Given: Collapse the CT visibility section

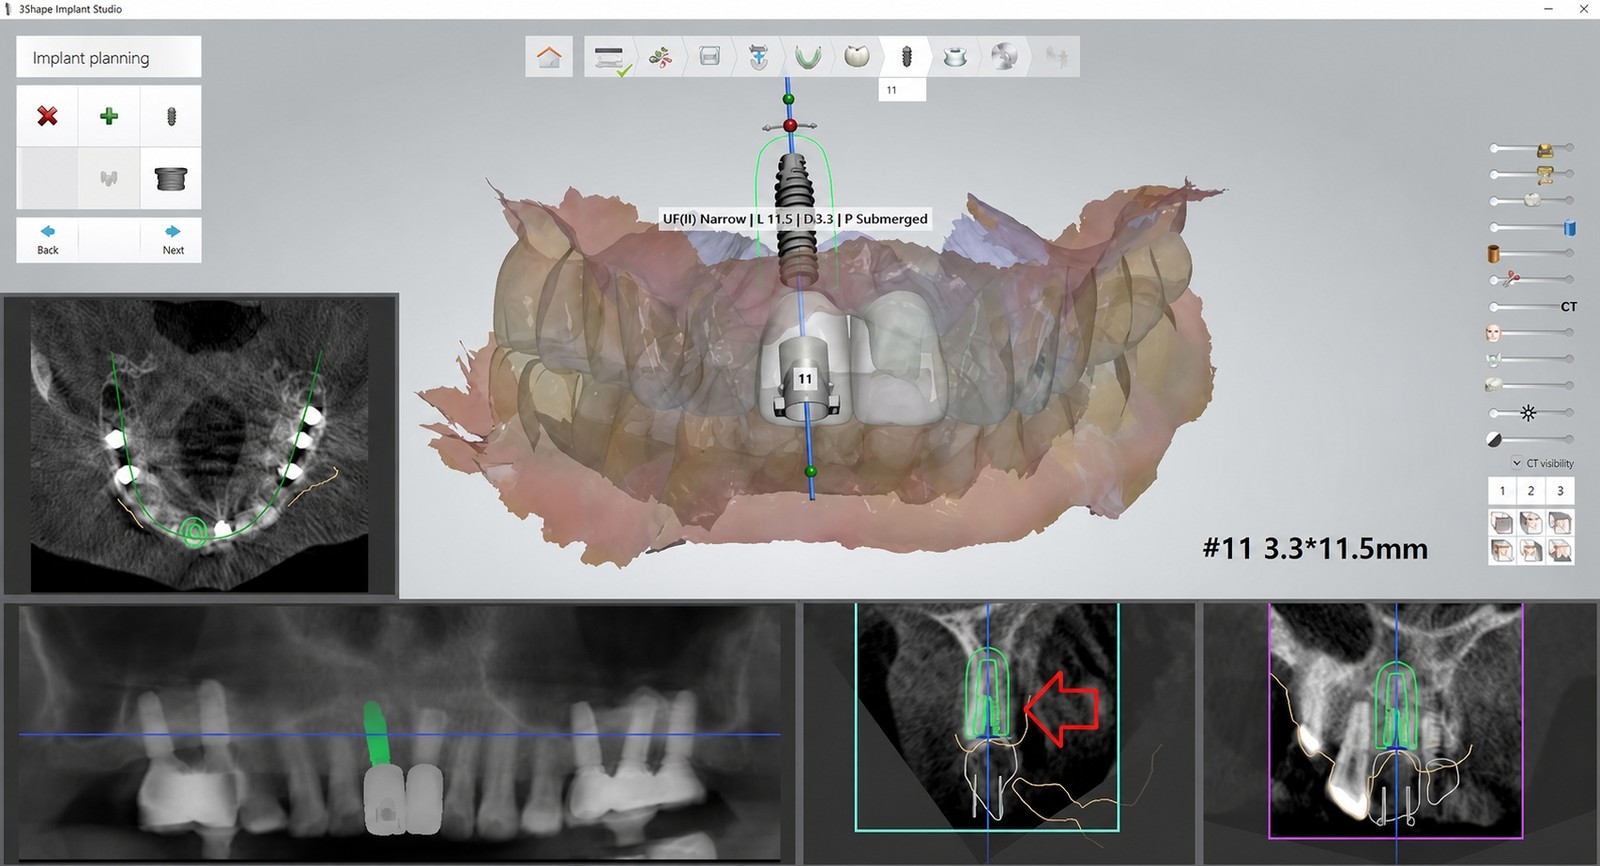Looking at the screenshot, I should (x=1517, y=463).
